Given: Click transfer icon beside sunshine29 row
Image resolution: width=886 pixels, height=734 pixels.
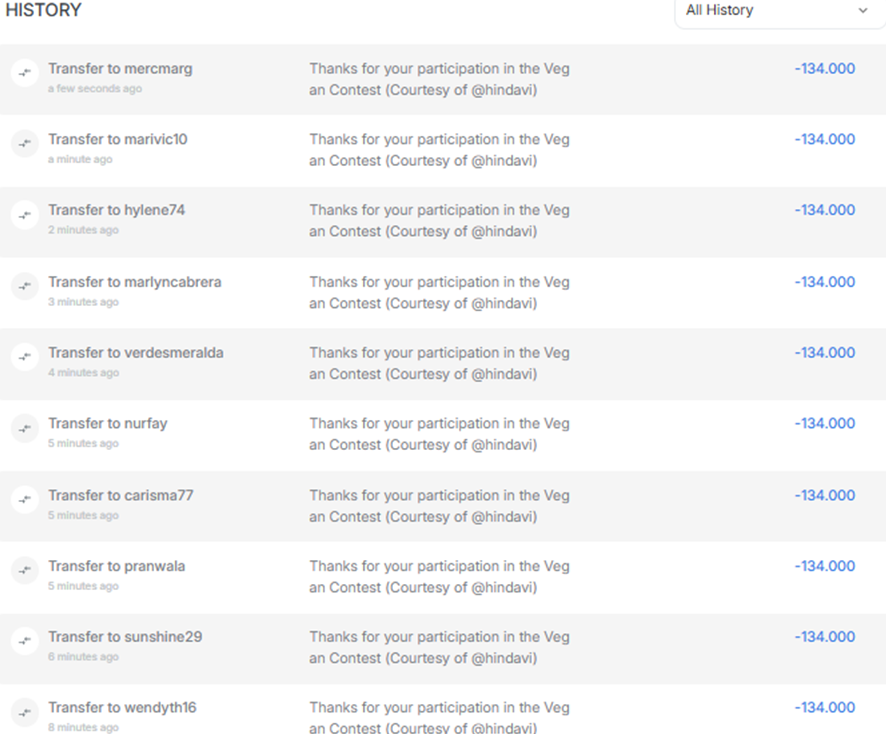Looking at the screenshot, I should click(25, 642).
